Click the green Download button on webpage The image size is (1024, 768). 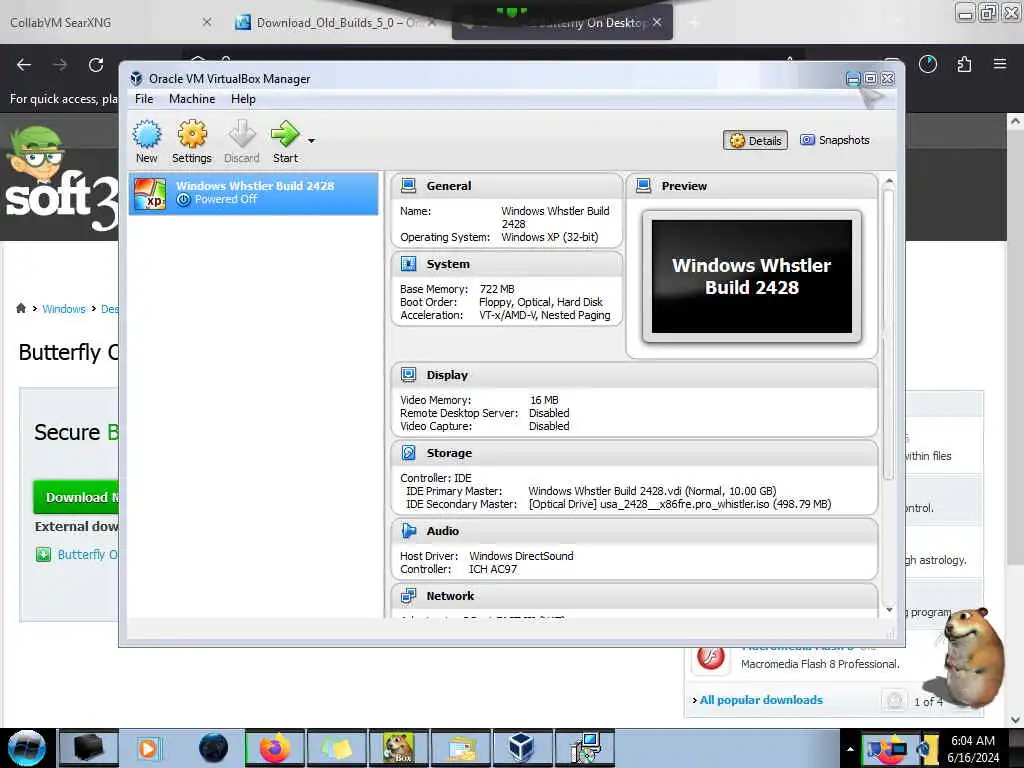pos(76,497)
